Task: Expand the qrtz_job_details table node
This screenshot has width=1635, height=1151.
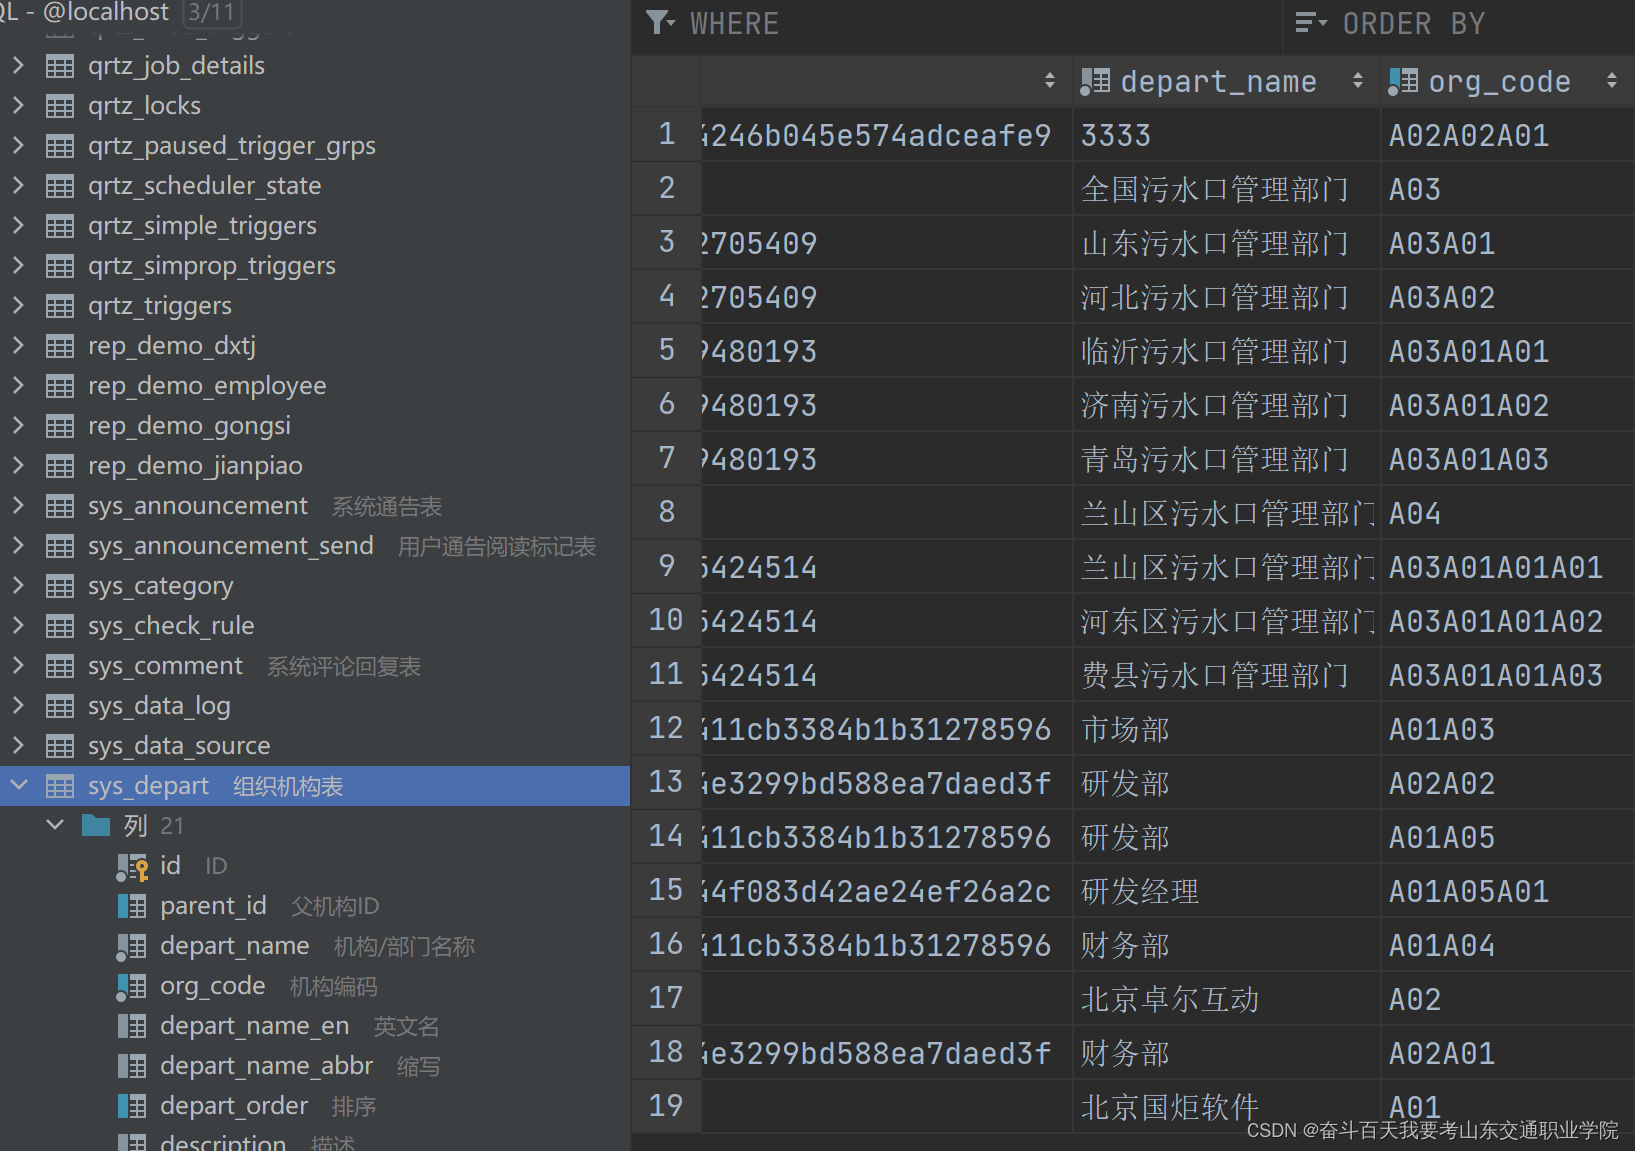Action: 18,65
